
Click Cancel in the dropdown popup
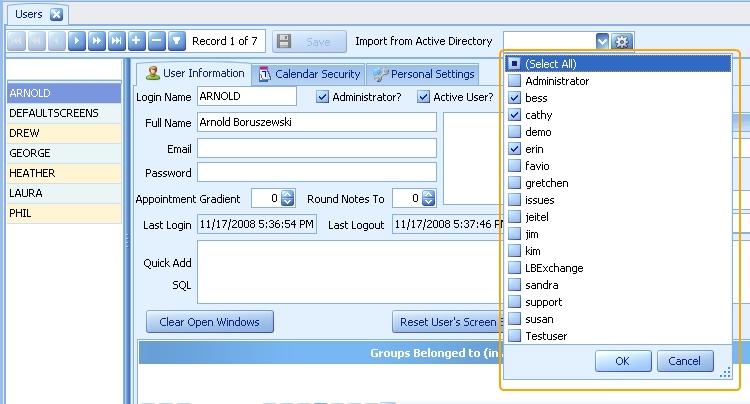pyautogui.click(x=684, y=361)
